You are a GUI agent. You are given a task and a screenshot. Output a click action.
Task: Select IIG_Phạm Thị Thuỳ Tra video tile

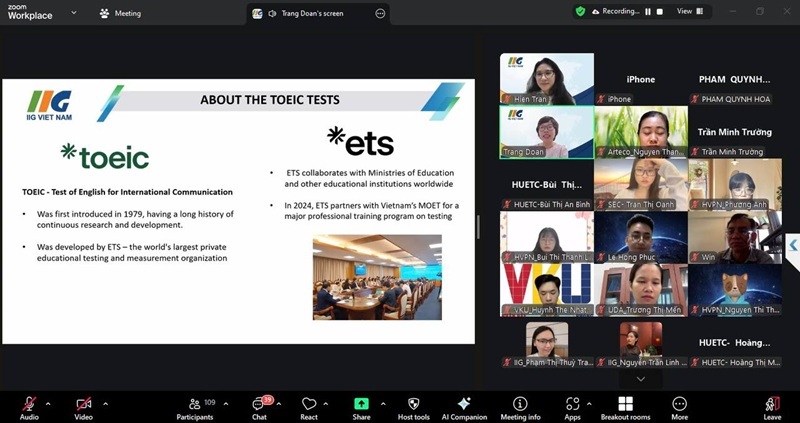[547, 343]
